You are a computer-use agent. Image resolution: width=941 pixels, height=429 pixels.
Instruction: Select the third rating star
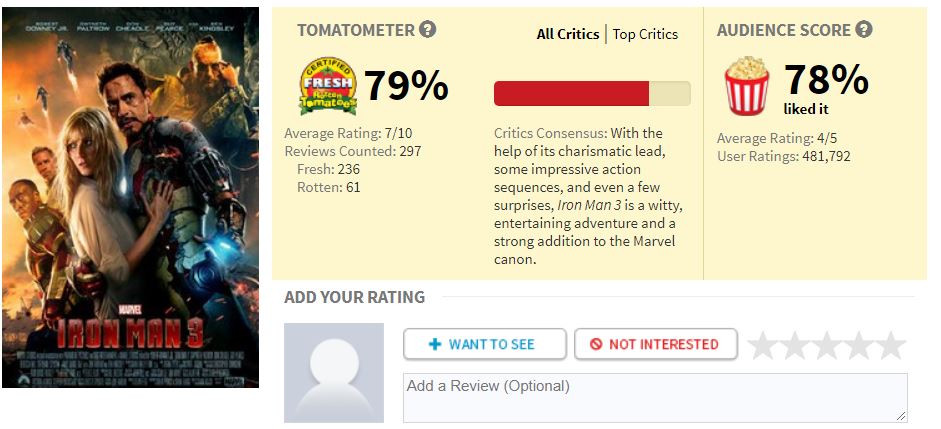coord(827,345)
